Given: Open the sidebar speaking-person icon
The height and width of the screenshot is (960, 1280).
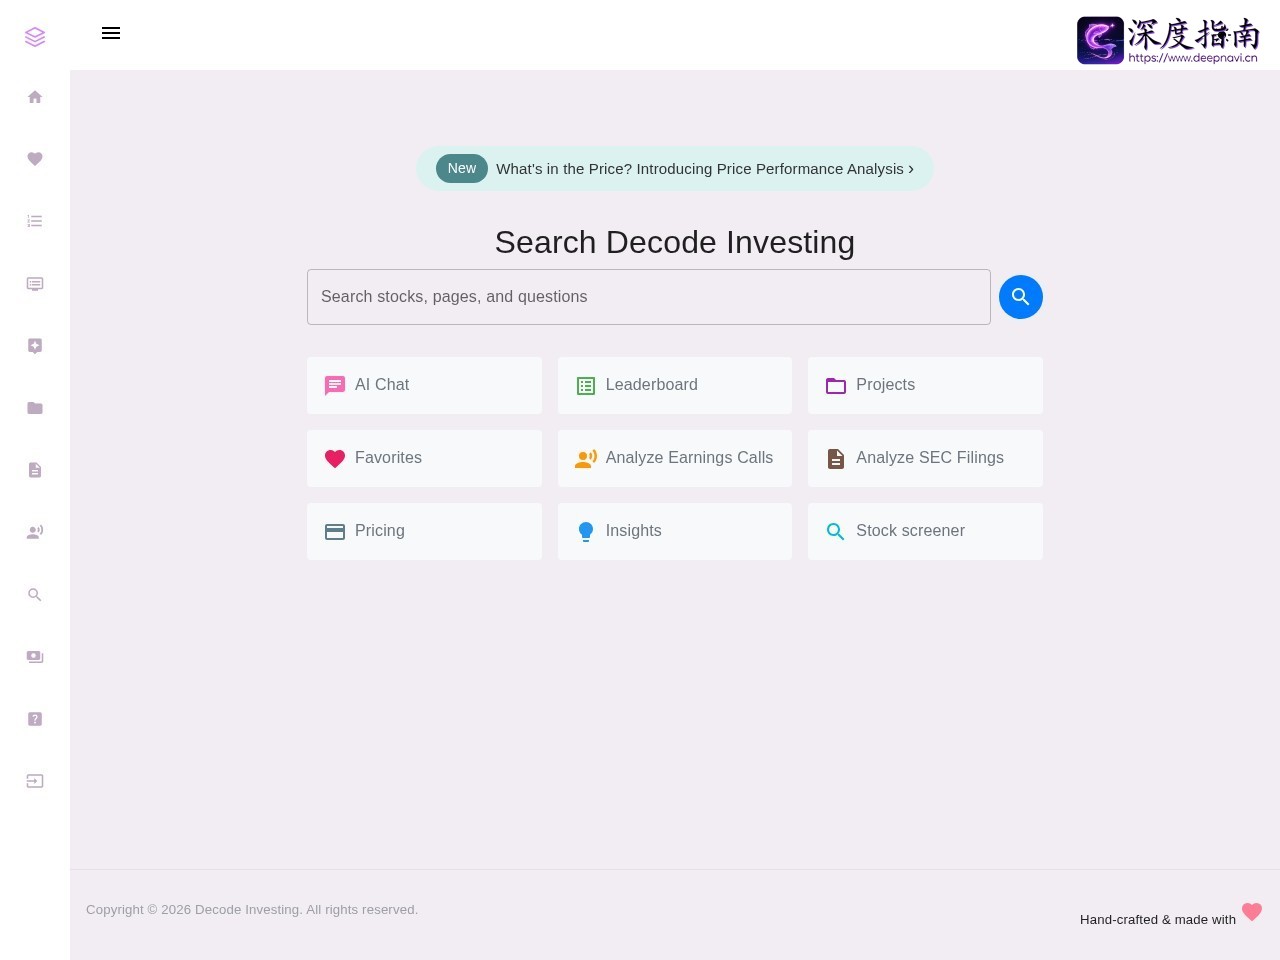Looking at the screenshot, I should tap(35, 532).
